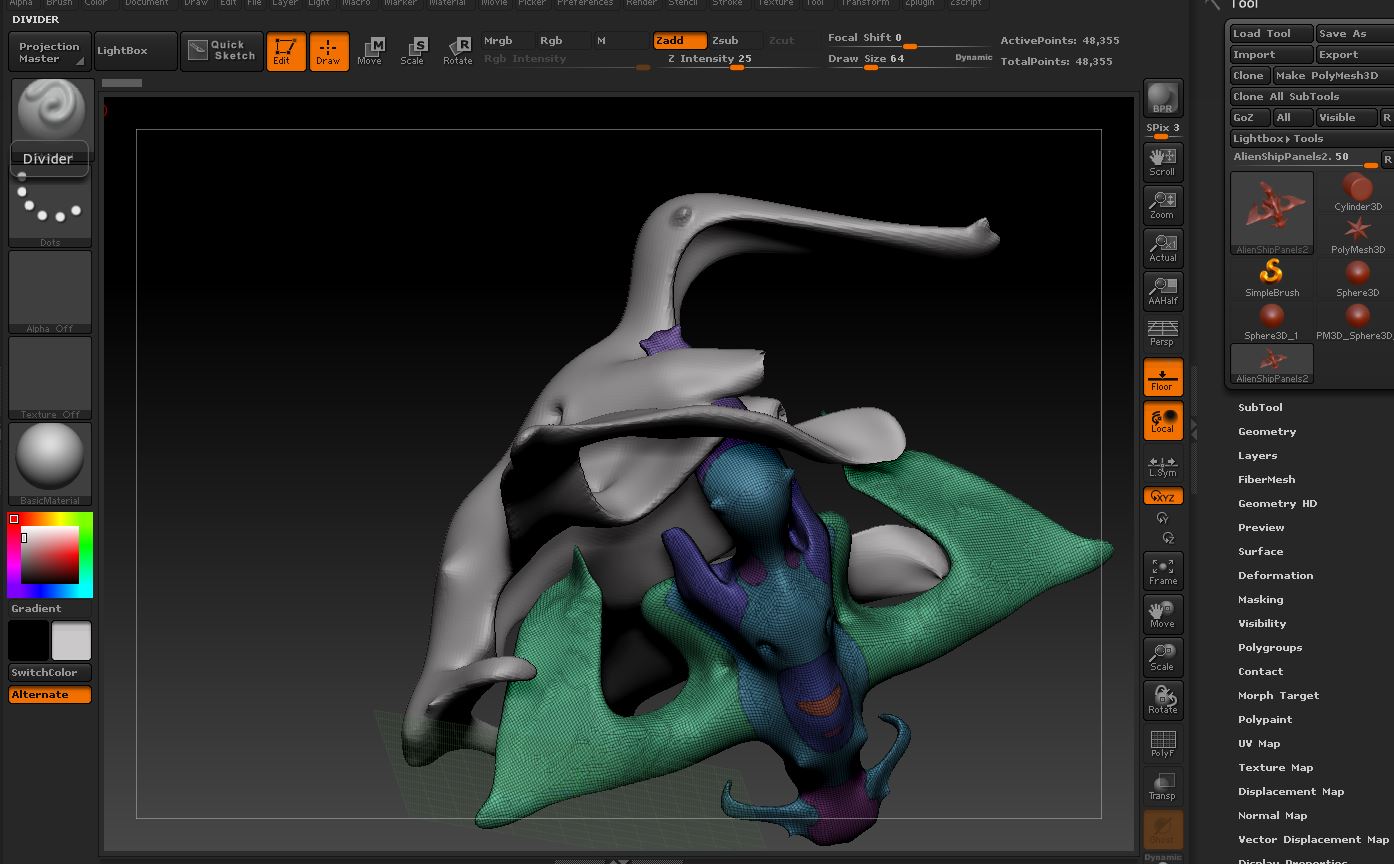
Task: Select Move mode in top shelf
Action: coord(370,51)
